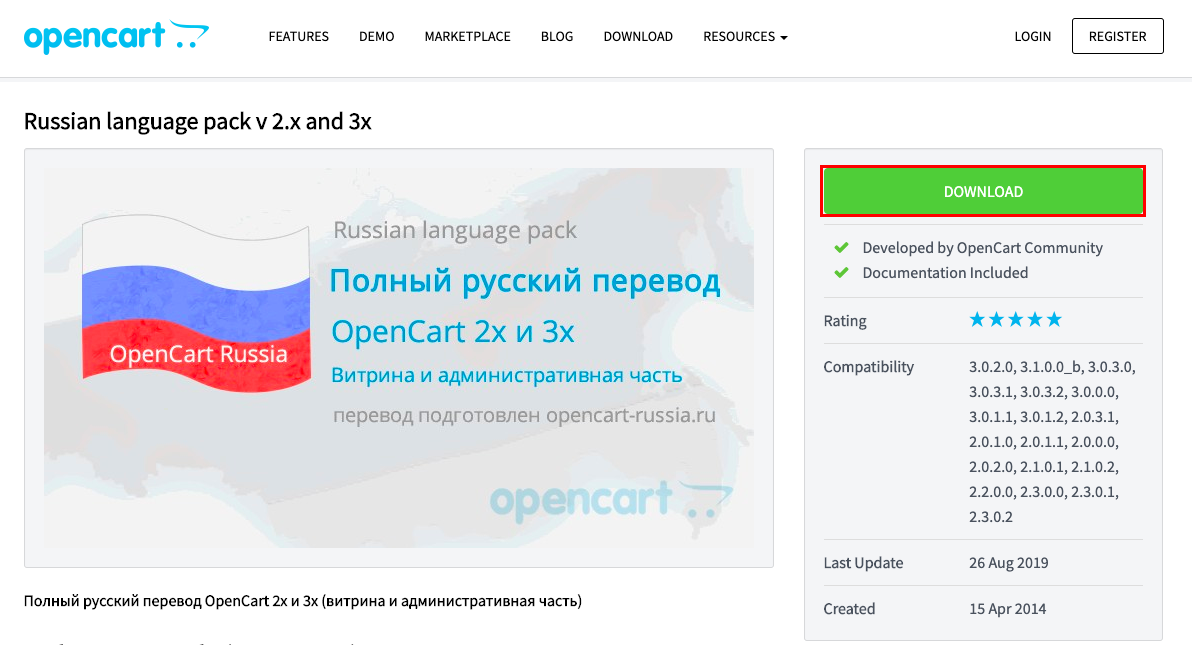Click the green checkmark beside Documentation Included
Screen dimensions: 1192x645
[842, 273]
